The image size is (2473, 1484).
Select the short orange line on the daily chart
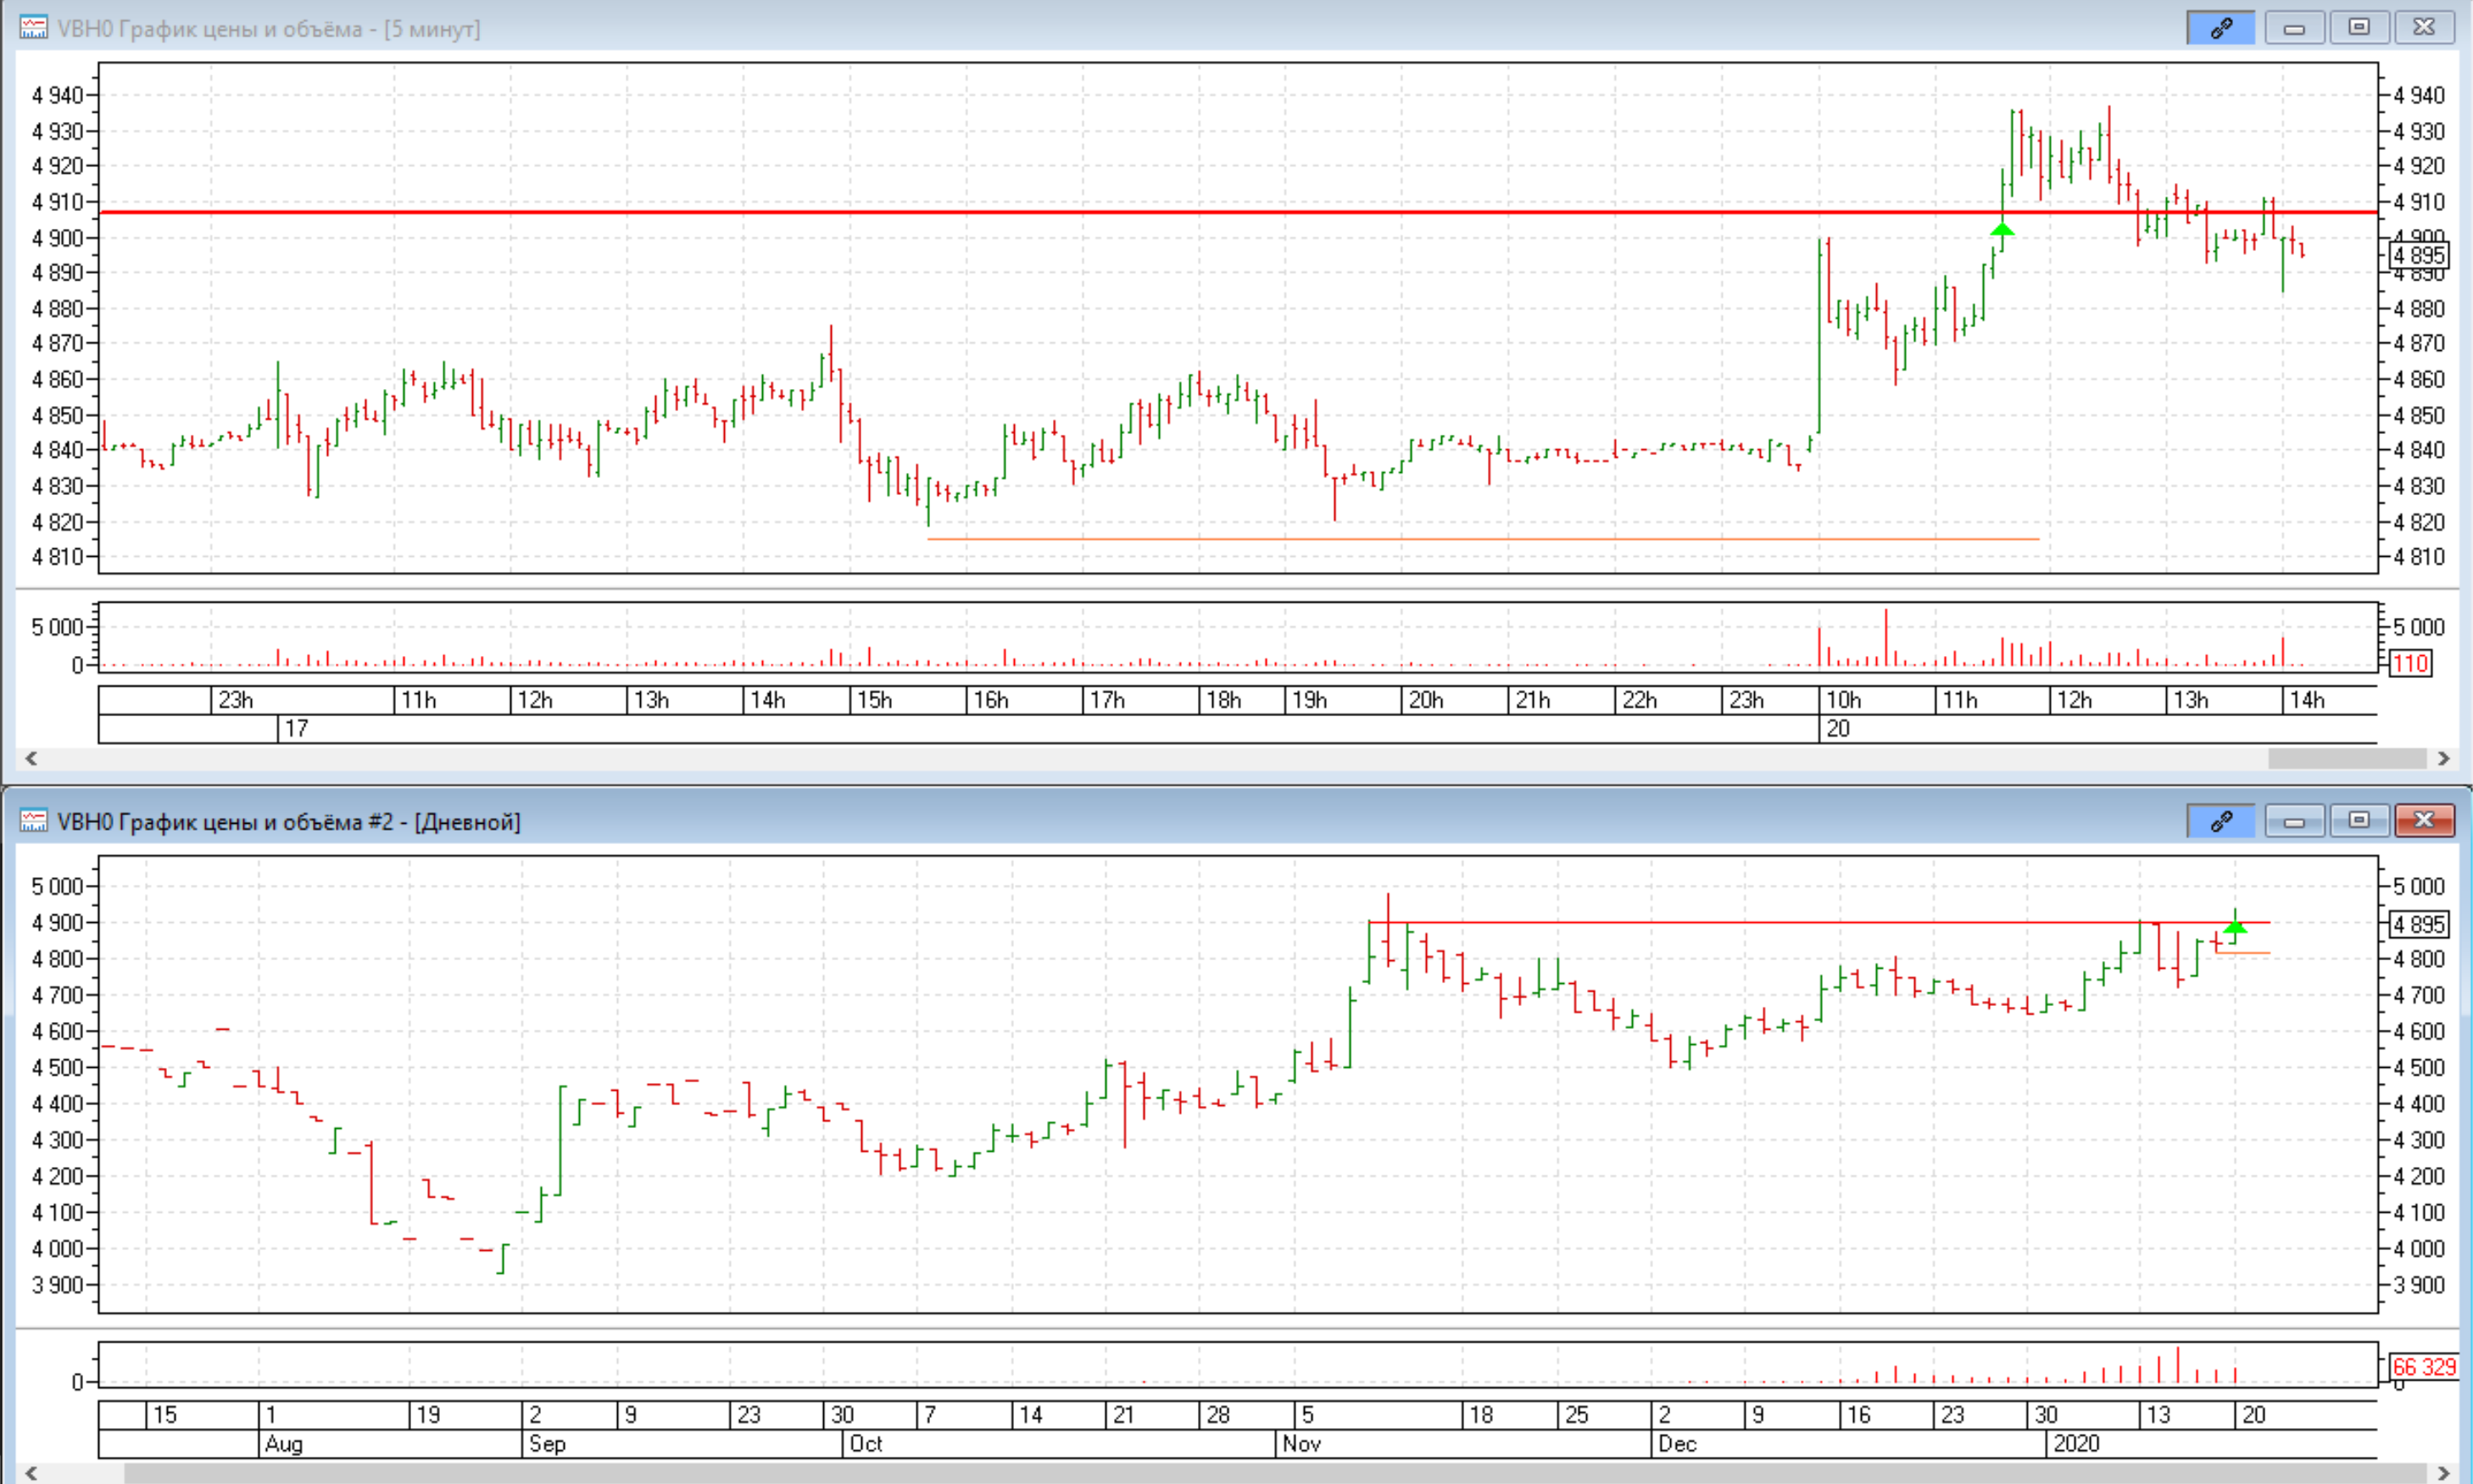[2243, 953]
